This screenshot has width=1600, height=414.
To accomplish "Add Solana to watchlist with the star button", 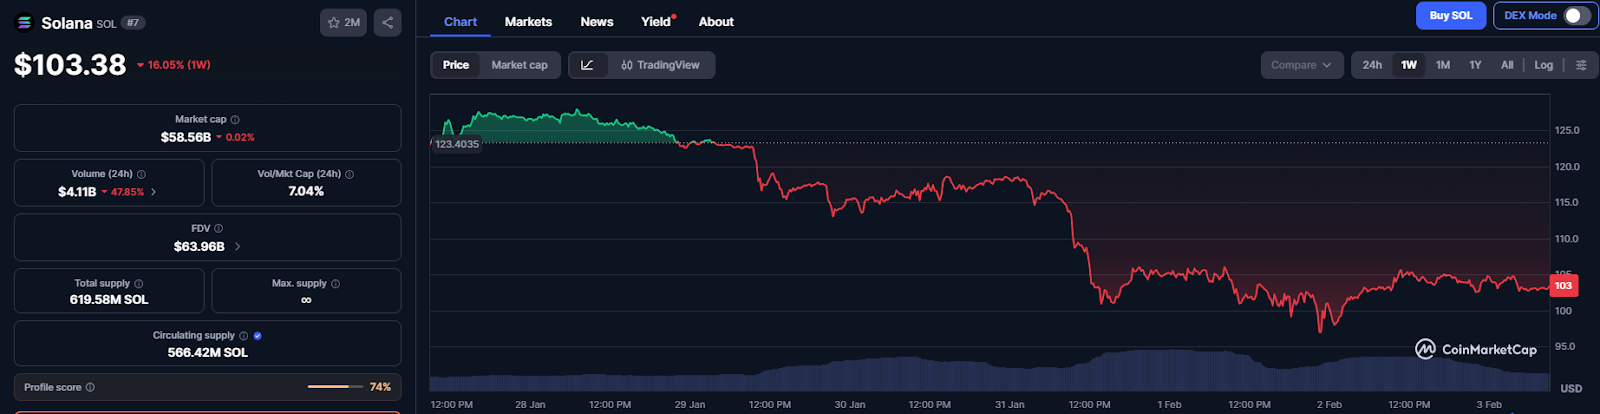I will point(343,22).
